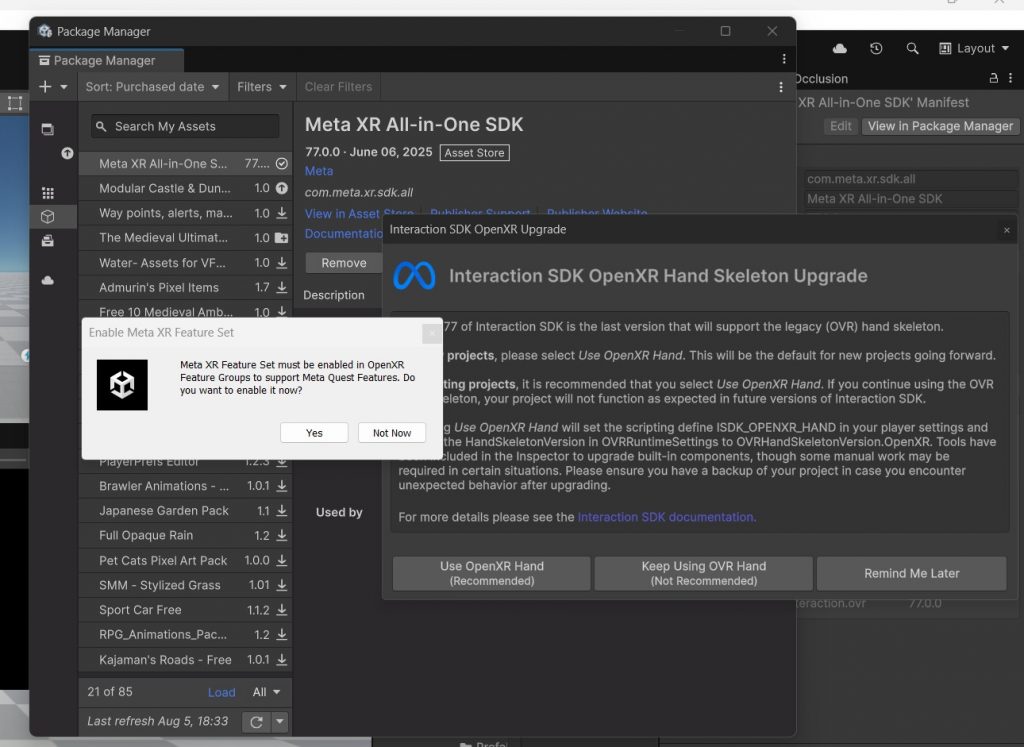This screenshot has height=747, width=1024.
Task: Select the Rect tool in Scene view
Action: [x=14, y=103]
